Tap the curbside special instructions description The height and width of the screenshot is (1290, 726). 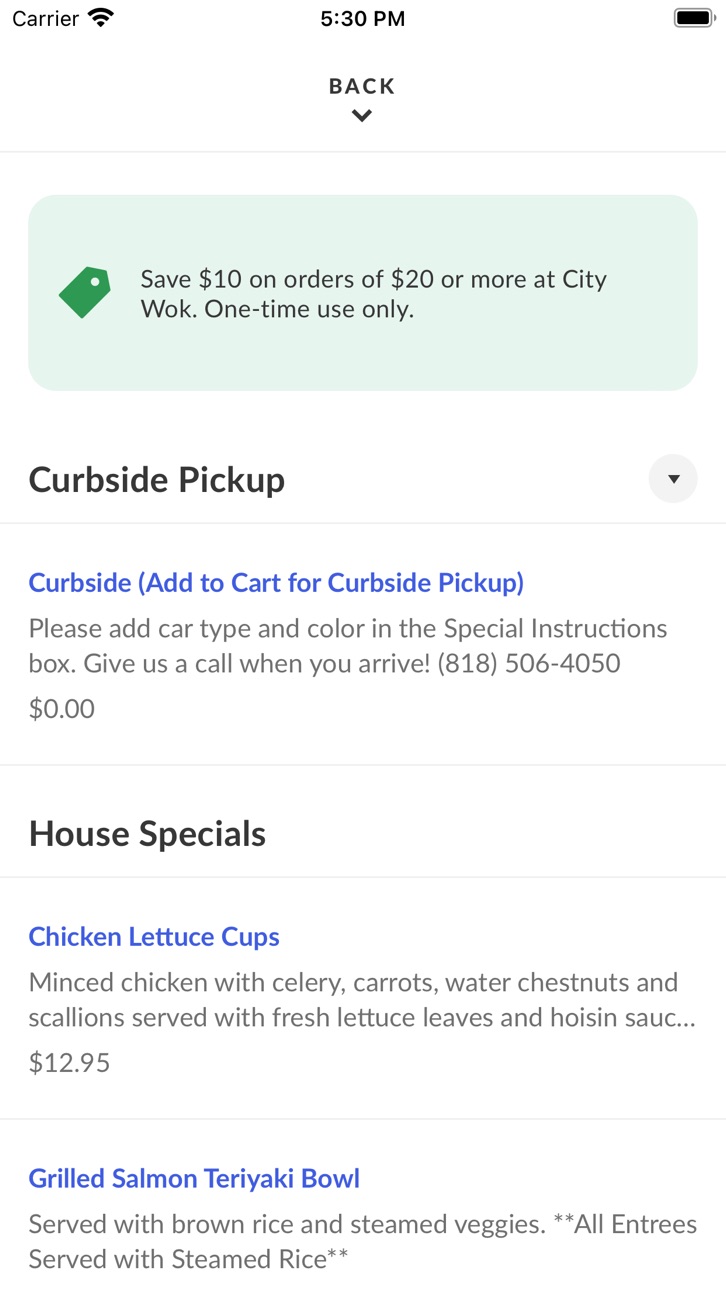pos(348,646)
